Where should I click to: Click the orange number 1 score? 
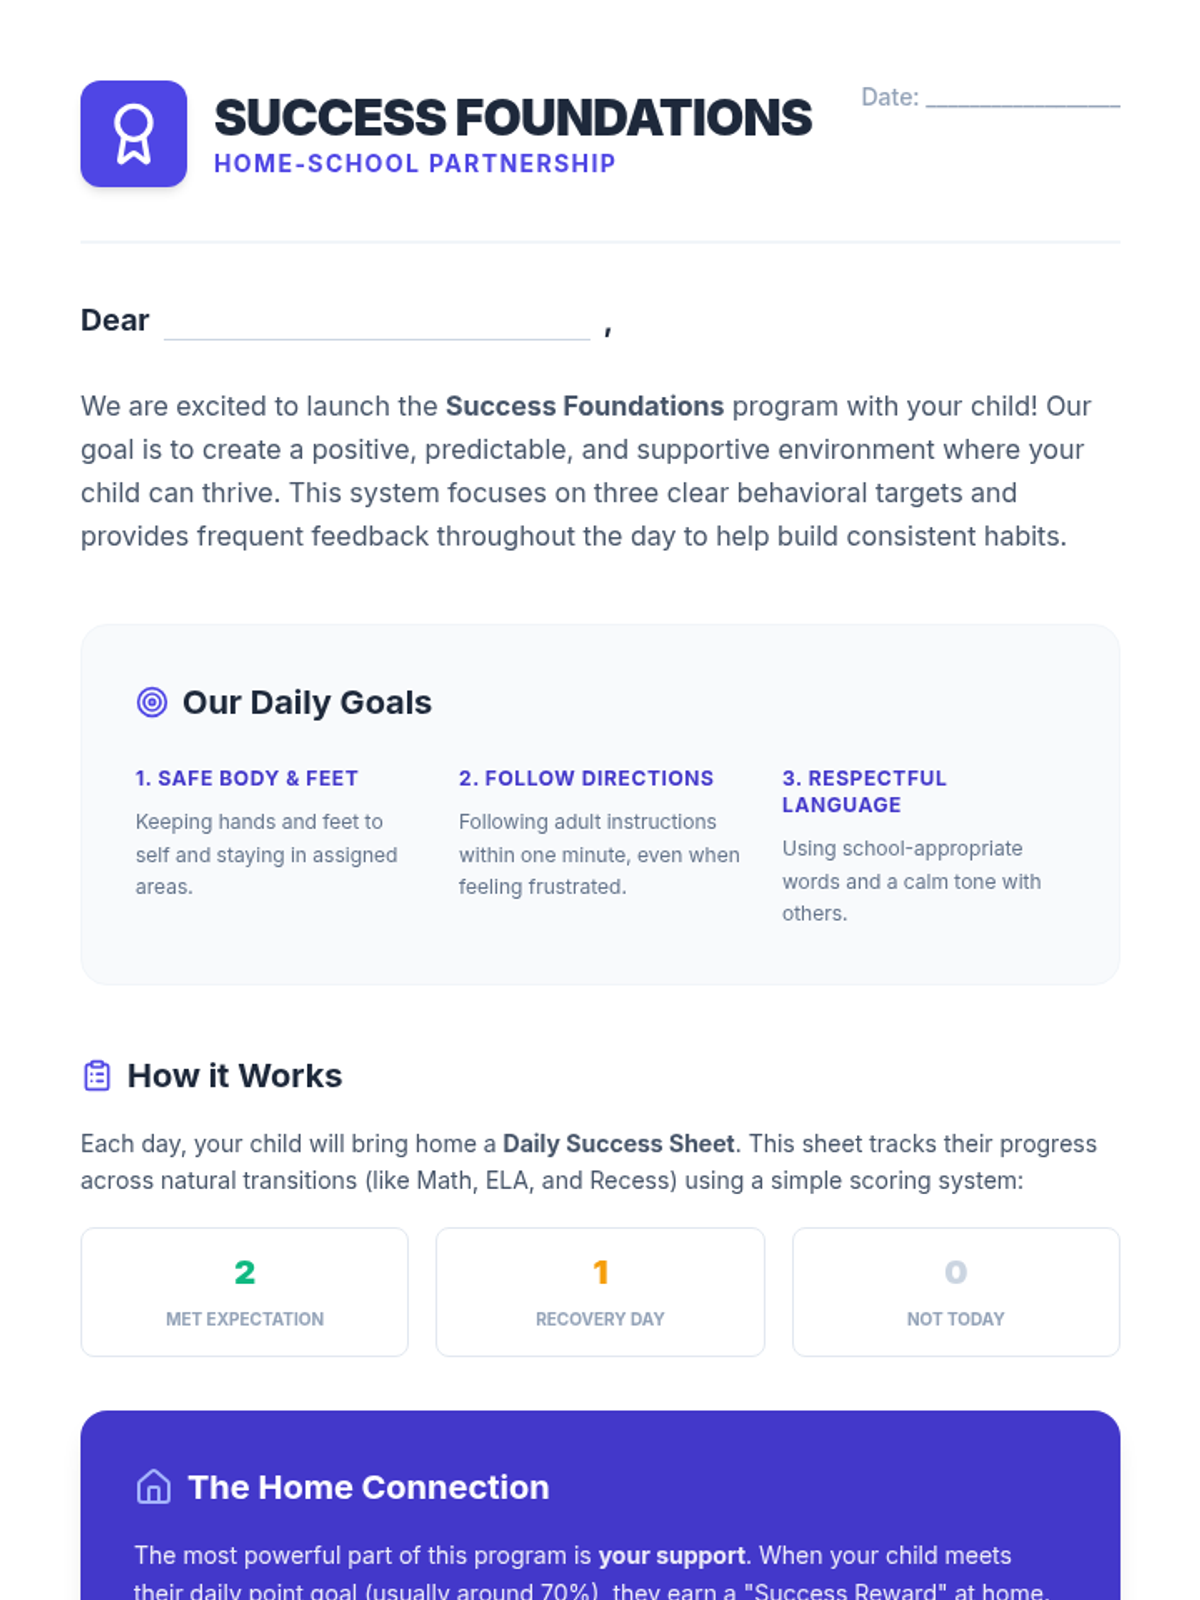[x=600, y=1272]
